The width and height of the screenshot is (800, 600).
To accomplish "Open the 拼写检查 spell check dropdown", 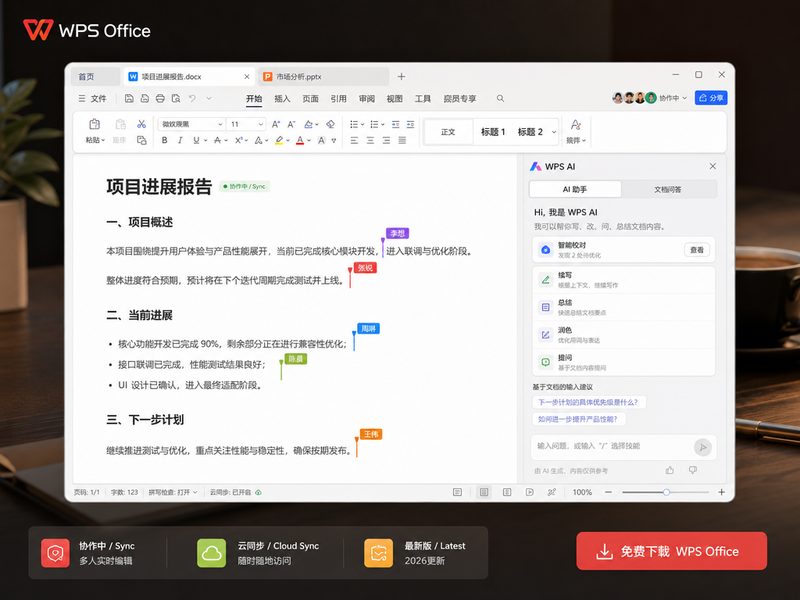I will (x=172, y=492).
